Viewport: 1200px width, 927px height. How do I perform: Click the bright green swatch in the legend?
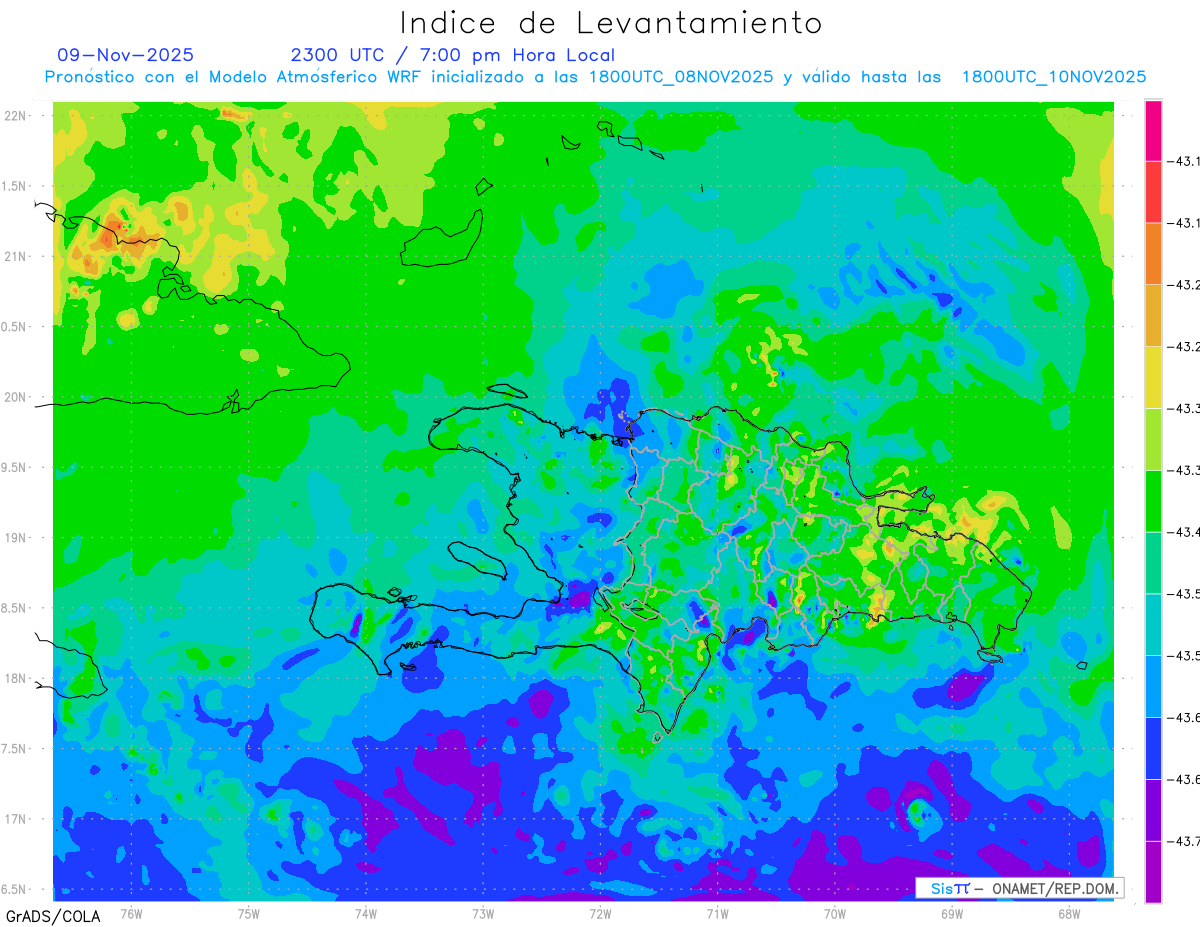1153,501
